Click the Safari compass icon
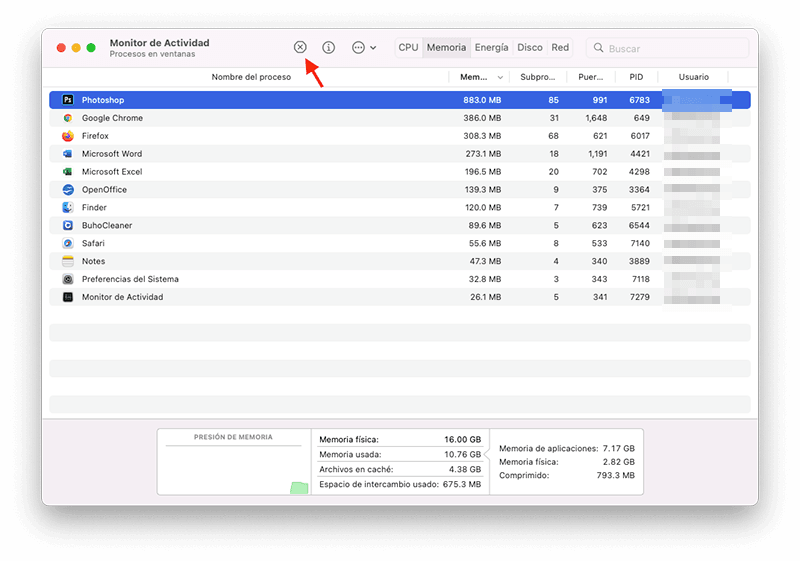The height and width of the screenshot is (561, 800). pyautogui.click(x=68, y=243)
